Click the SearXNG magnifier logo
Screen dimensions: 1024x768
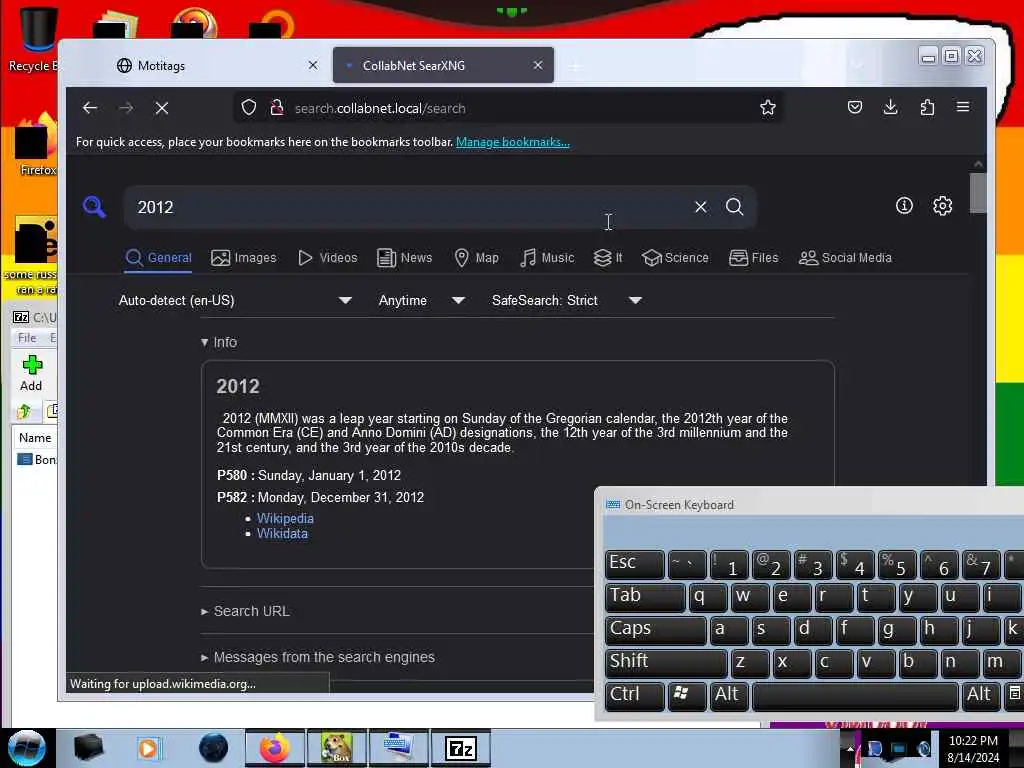[x=94, y=206]
